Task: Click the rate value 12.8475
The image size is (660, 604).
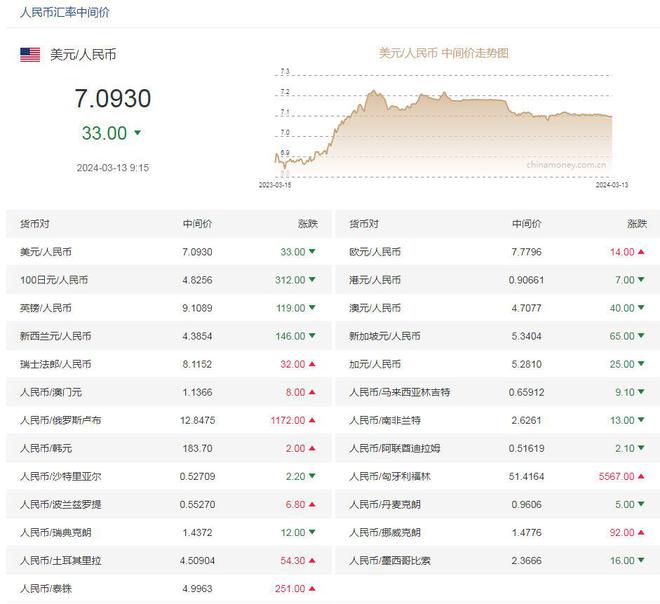Action: (197, 420)
